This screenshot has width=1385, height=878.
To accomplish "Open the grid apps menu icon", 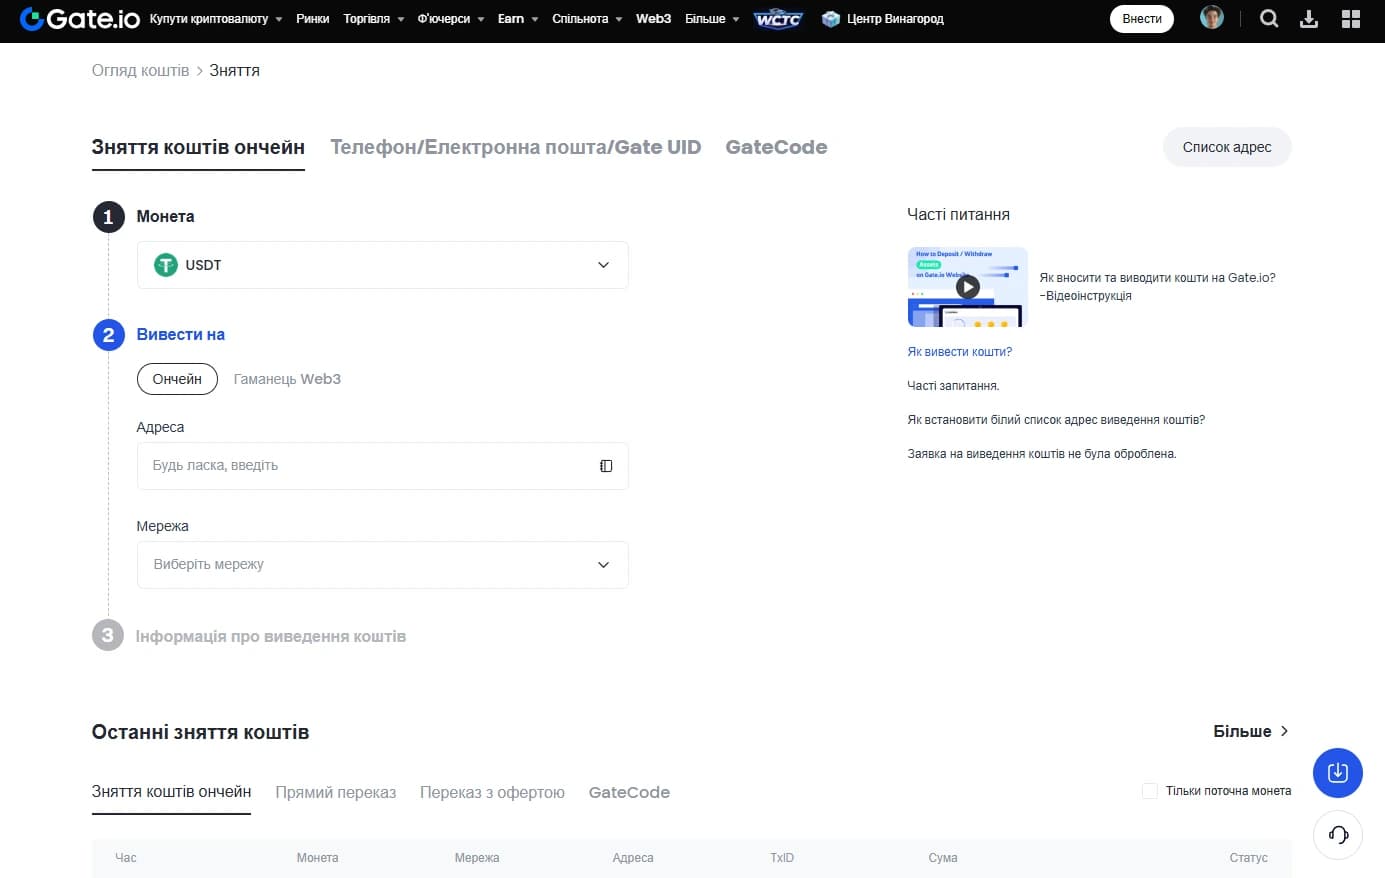I will pos(1351,18).
